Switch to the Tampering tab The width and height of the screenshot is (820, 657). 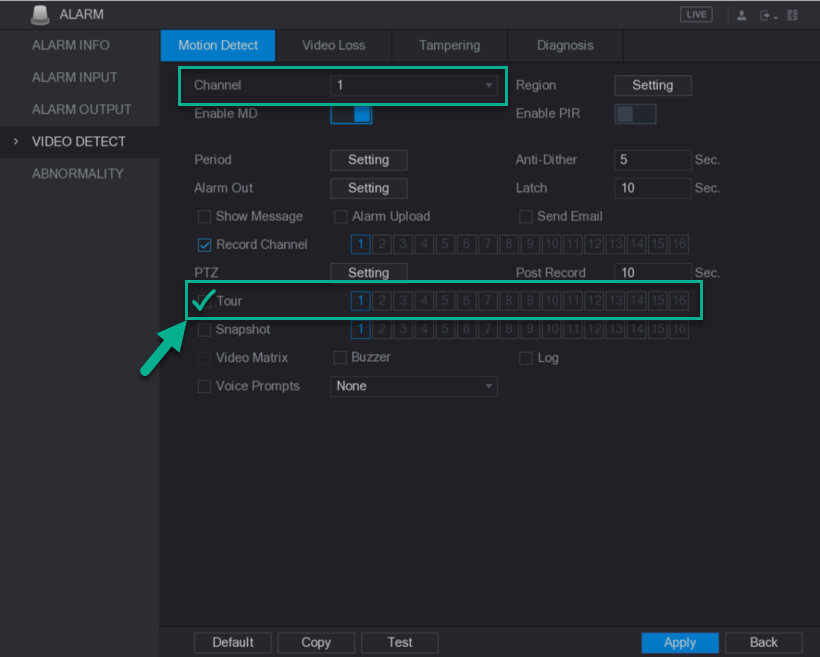450,46
